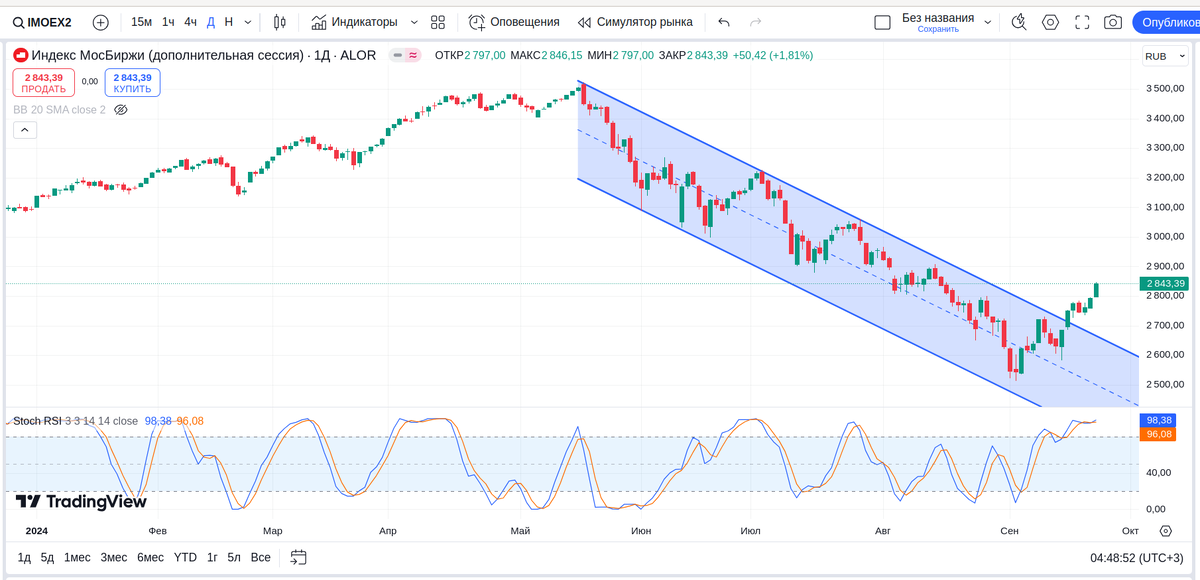Undo the last chart action

tap(724, 22)
